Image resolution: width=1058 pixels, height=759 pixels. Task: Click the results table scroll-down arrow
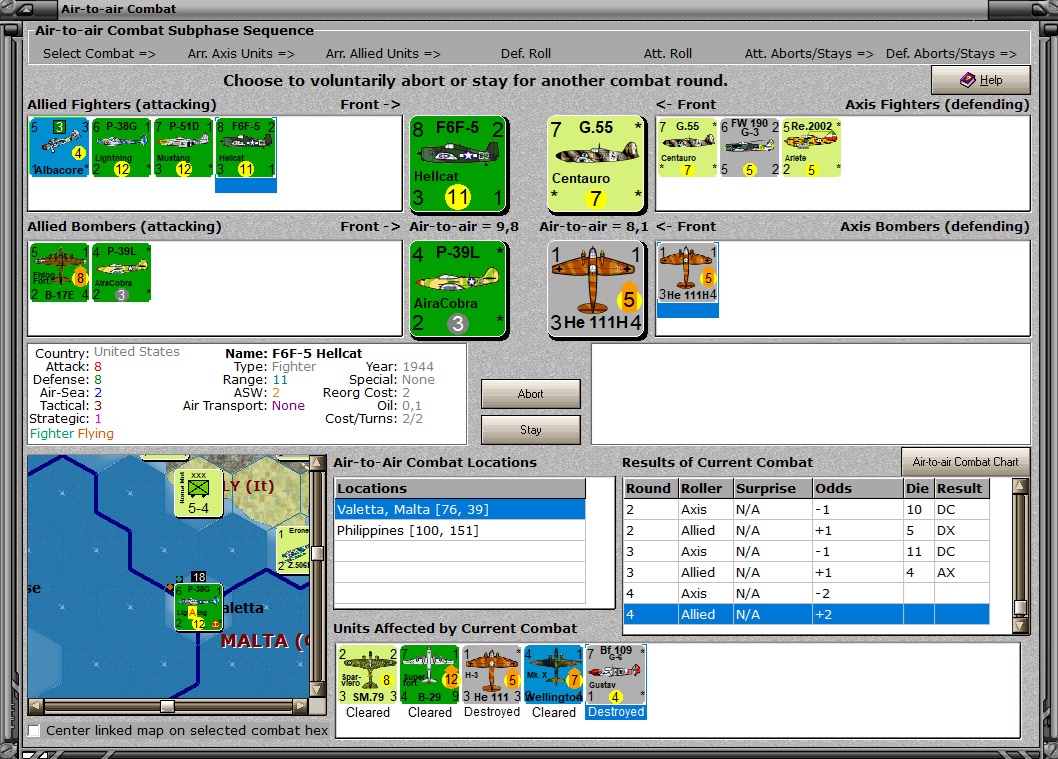[1020, 625]
